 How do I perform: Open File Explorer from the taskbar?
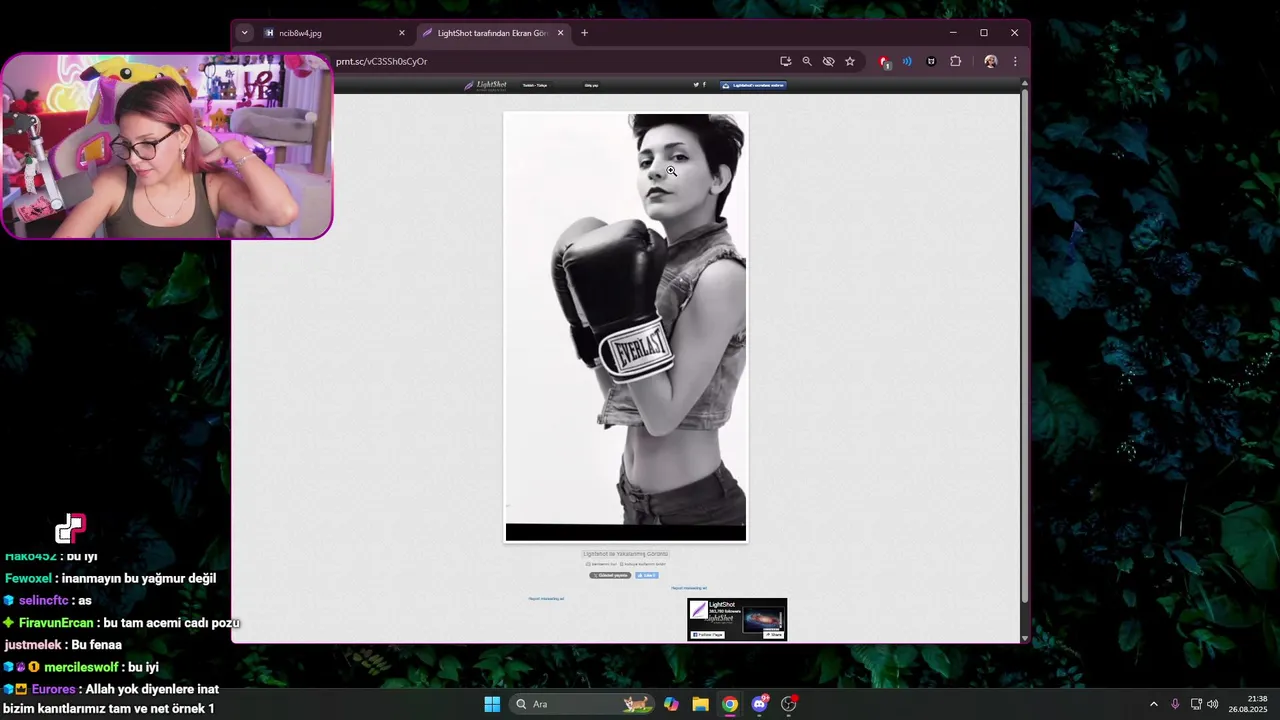click(700, 704)
